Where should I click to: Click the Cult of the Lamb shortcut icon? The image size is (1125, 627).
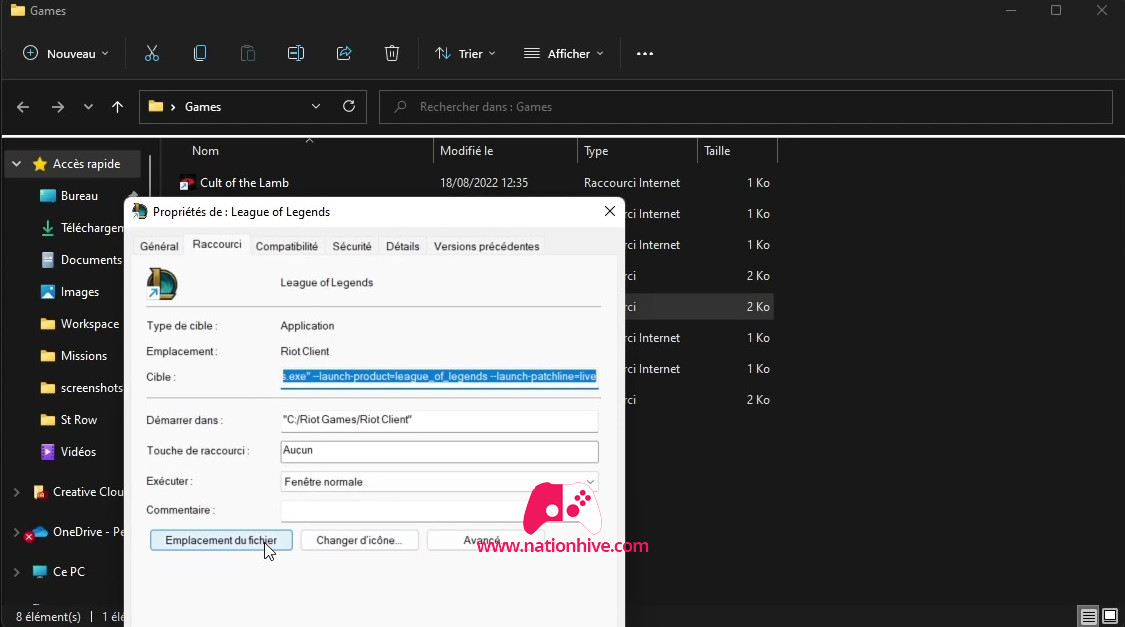(187, 183)
